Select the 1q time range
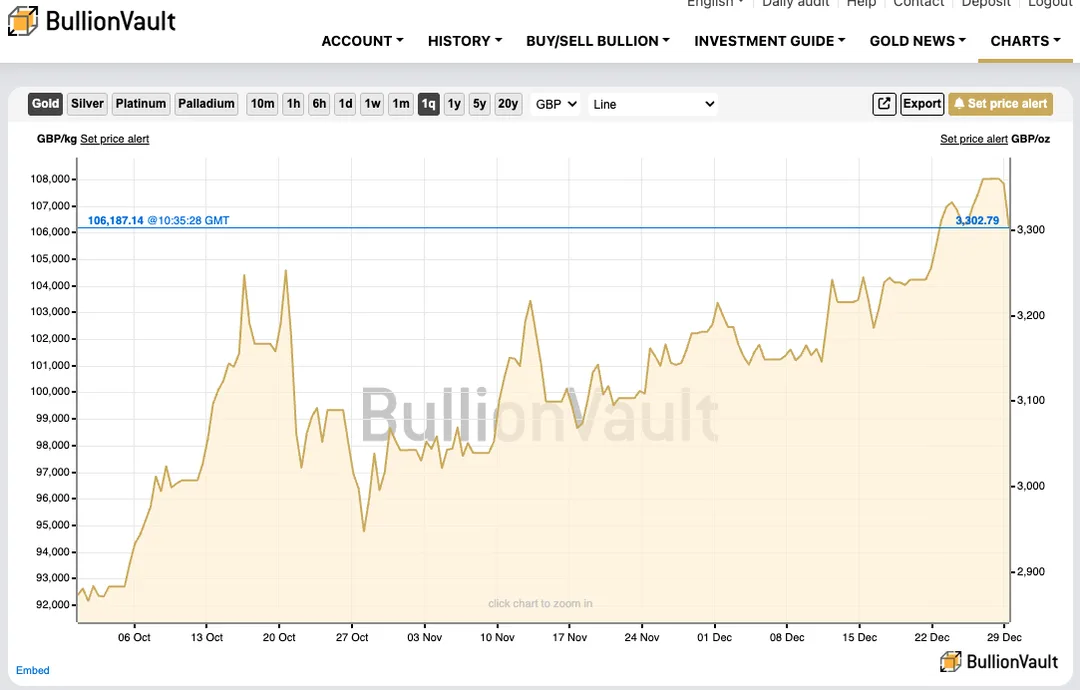Image resolution: width=1080 pixels, height=690 pixels. pyautogui.click(x=428, y=104)
